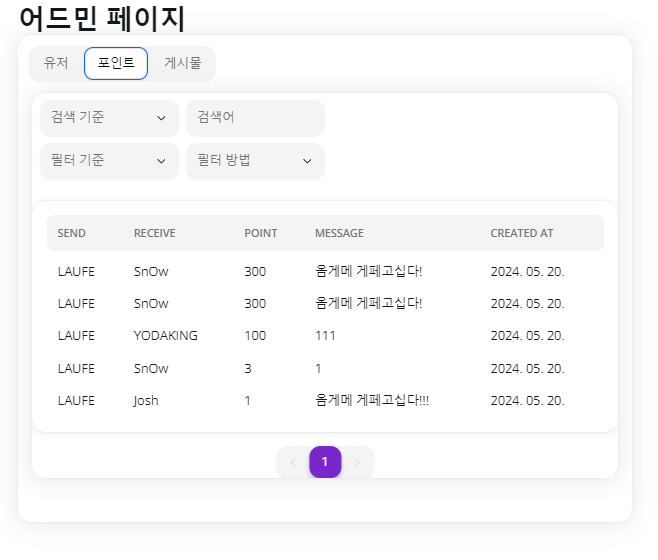Sort by the SEND column header
Viewport: 658px width, 560px height.
point(71,233)
